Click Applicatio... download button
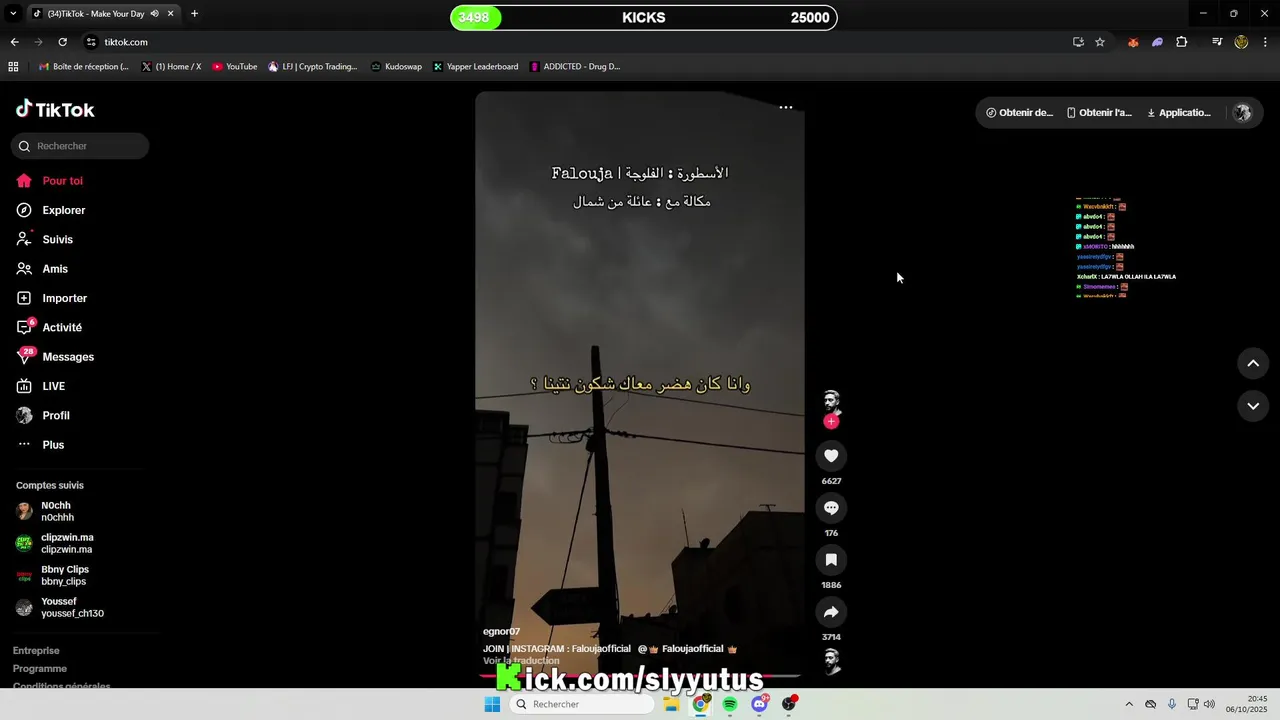 pos(1178,113)
